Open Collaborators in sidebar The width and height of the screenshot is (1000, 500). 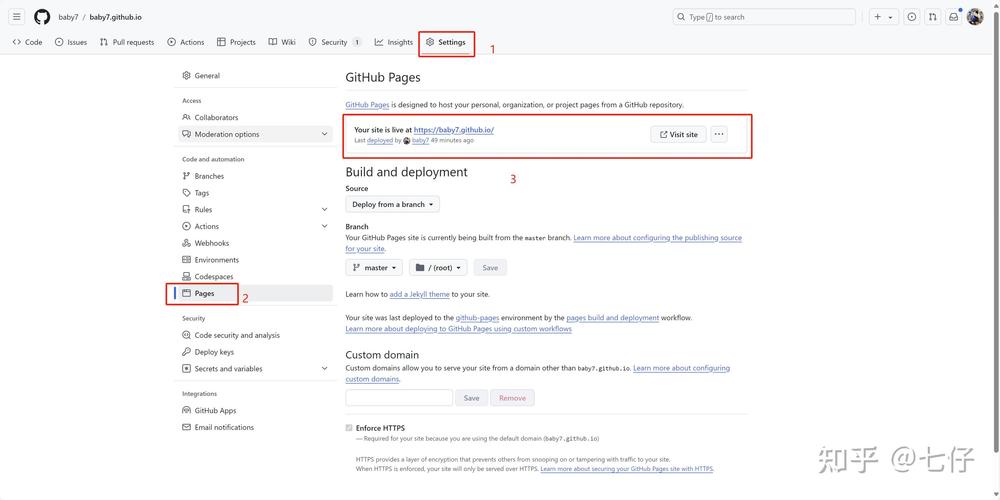pyautogui.click(x=255, y=117)
